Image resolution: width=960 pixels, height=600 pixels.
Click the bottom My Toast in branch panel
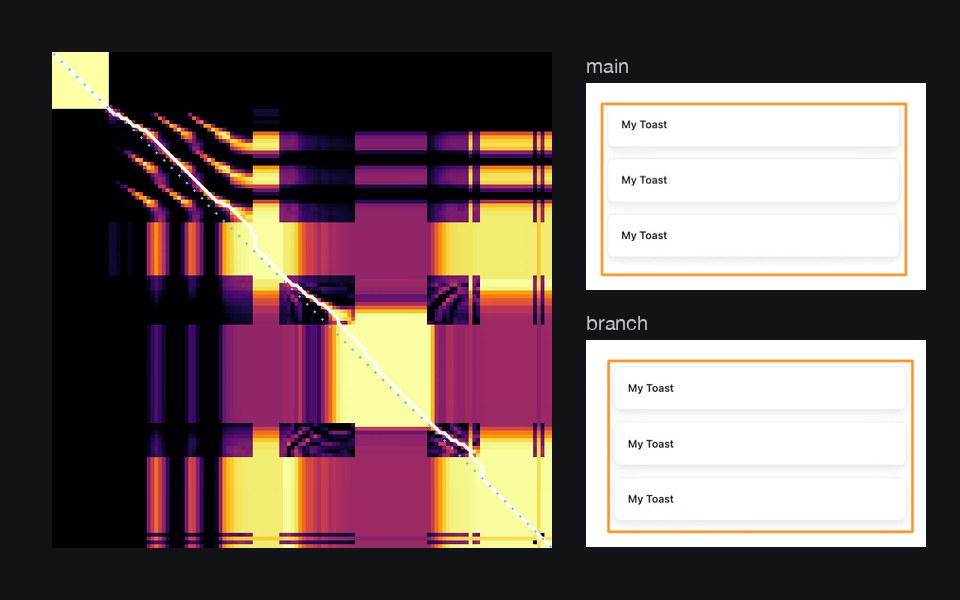coord(760,499)
